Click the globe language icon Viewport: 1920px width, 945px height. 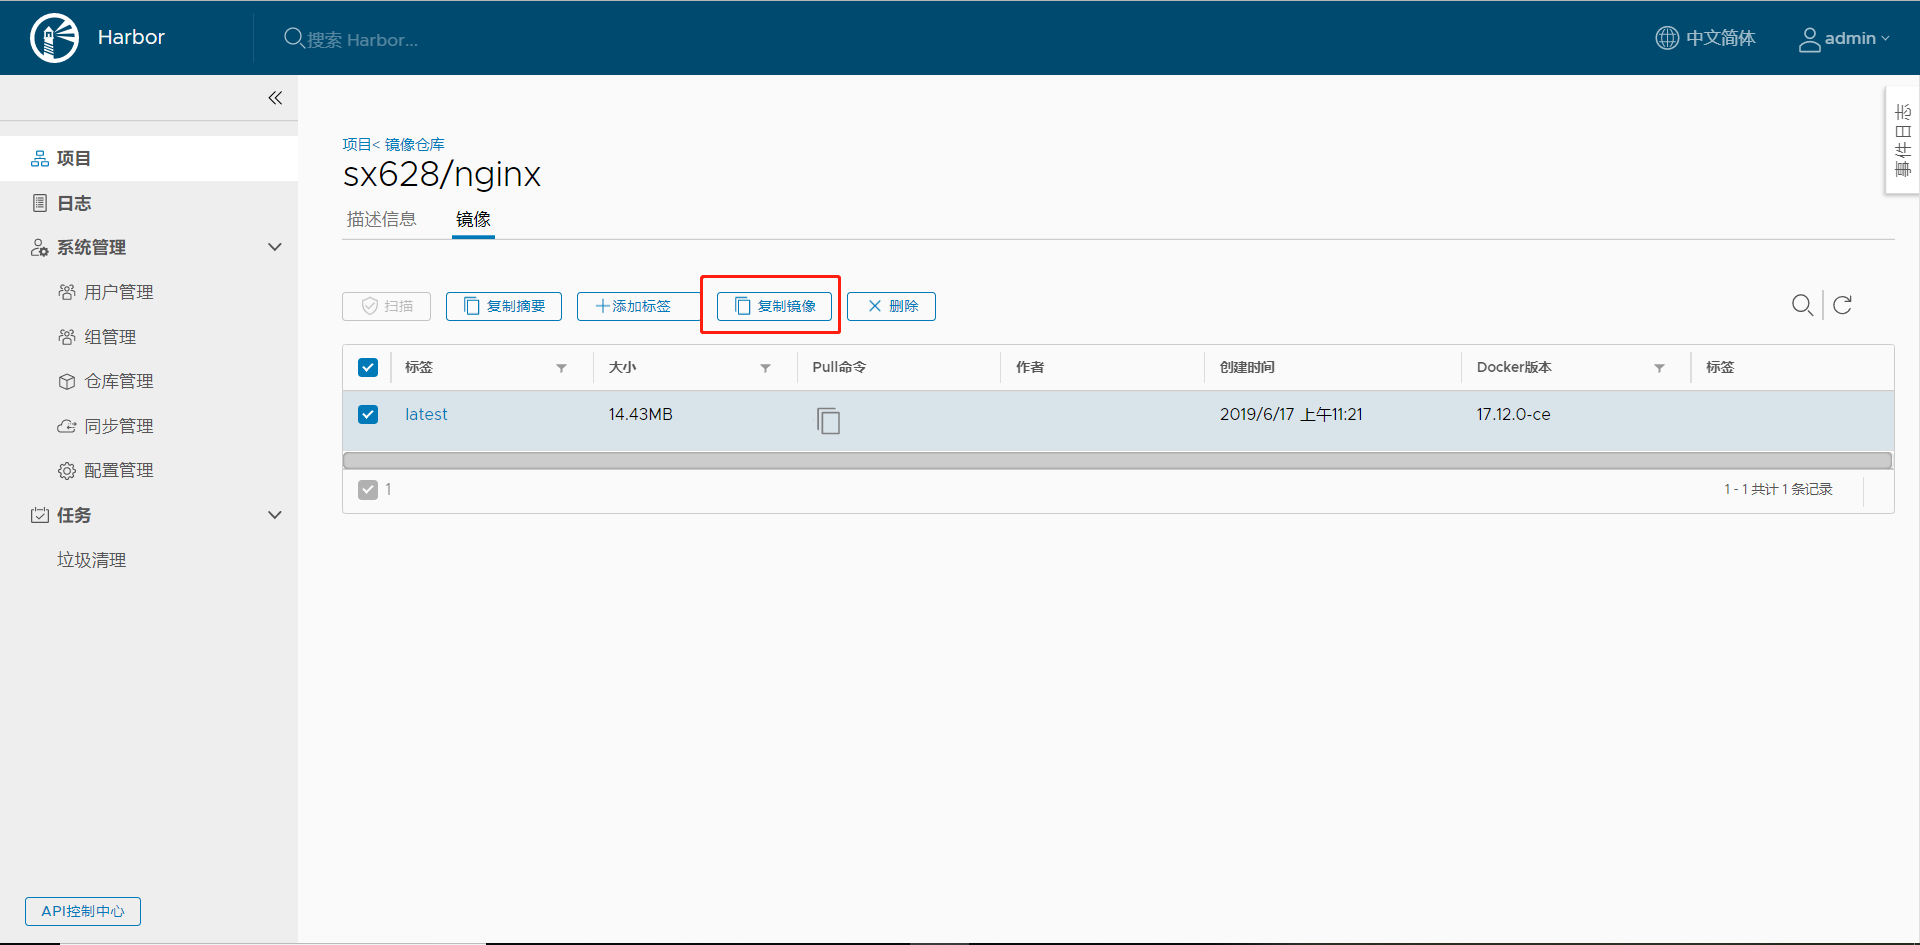[1667, 38]
